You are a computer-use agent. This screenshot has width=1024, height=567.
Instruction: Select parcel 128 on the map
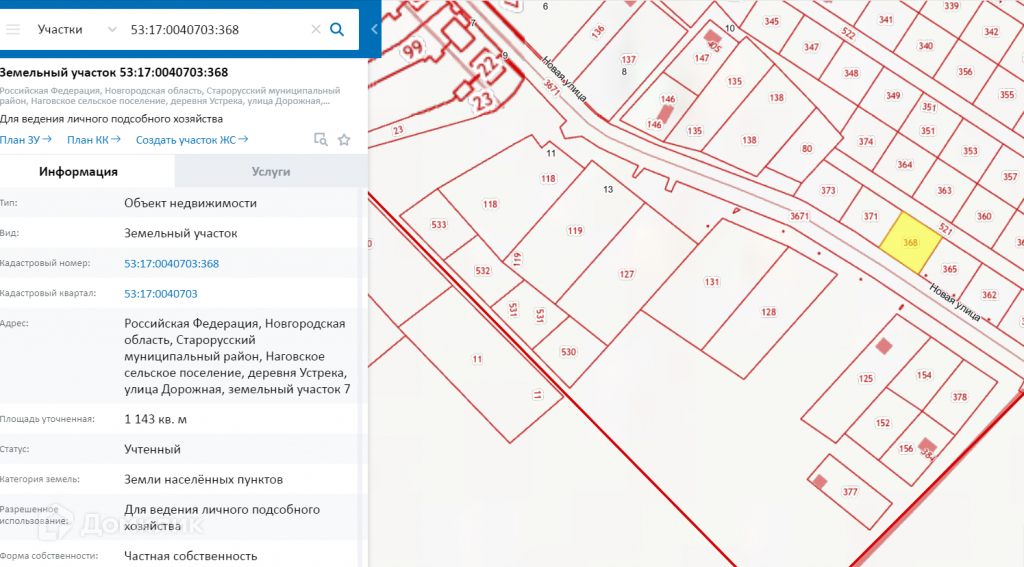click(766, 315)
